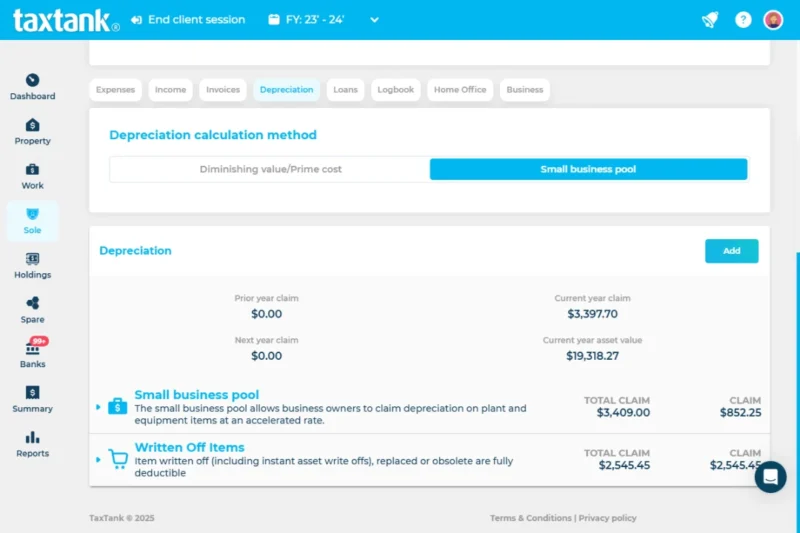This screenshot has height=533, width=800.
Task: Go to Property section in sidebar
Action: (32, 126)
